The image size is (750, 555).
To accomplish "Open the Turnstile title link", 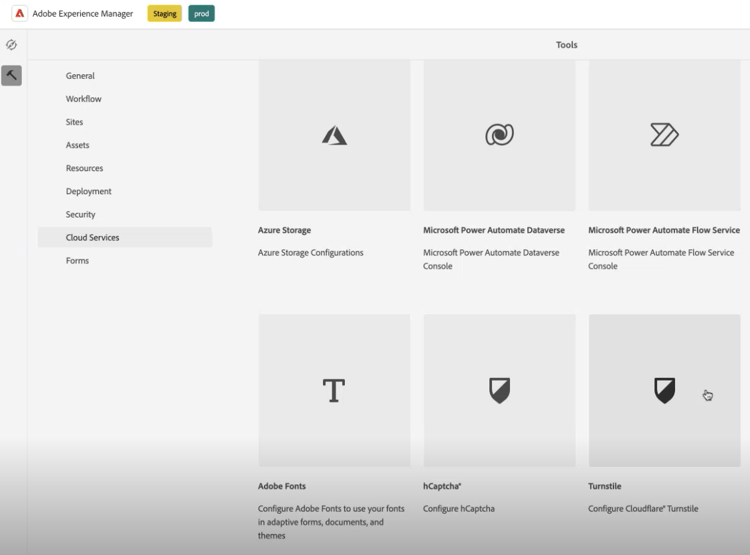I will click(x=605, y=486).
